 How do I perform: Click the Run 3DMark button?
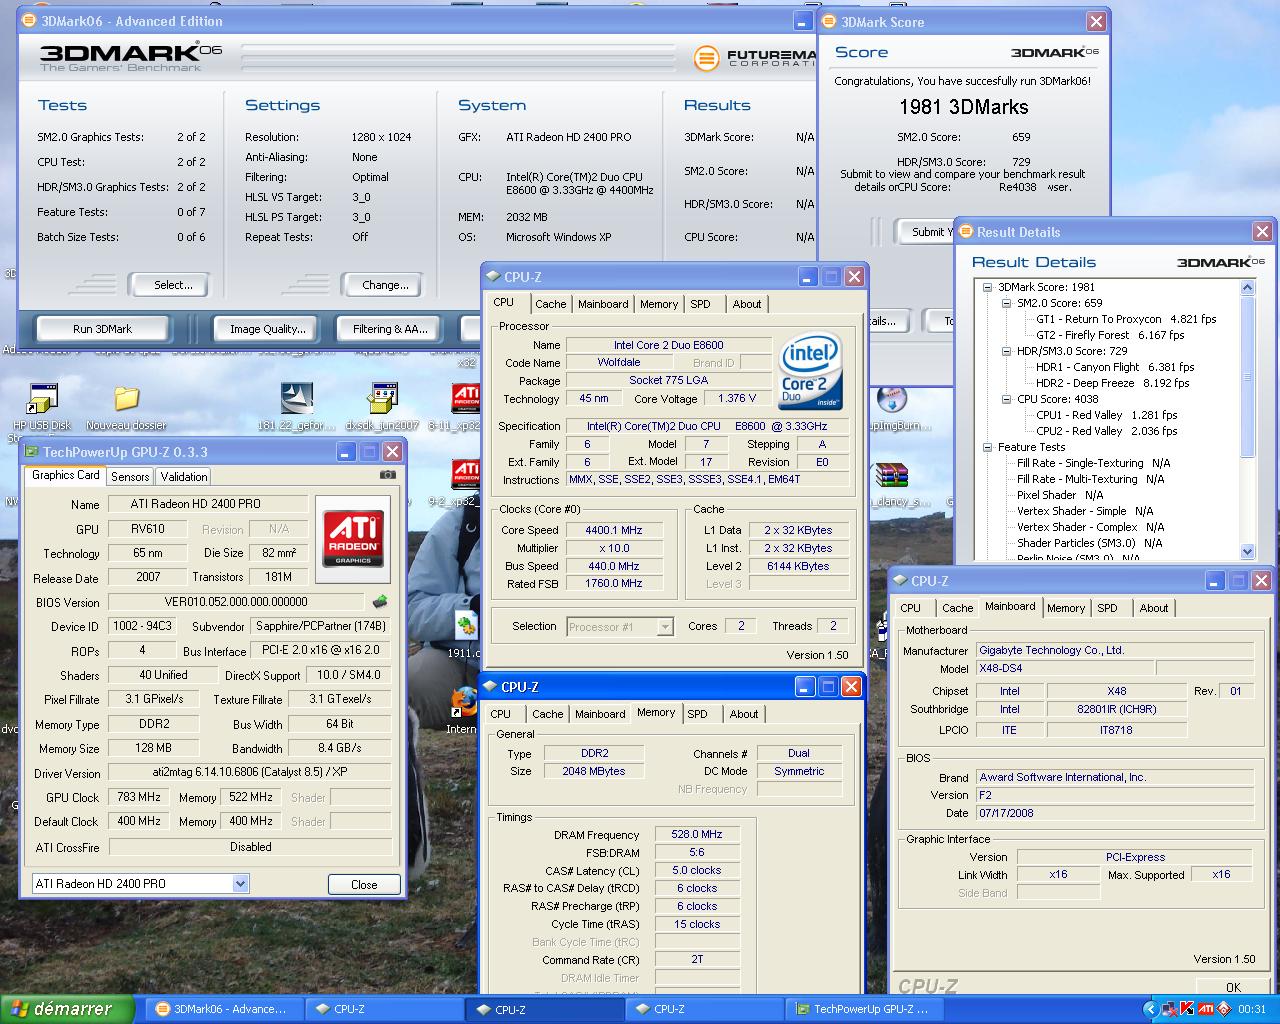point(103,329)
